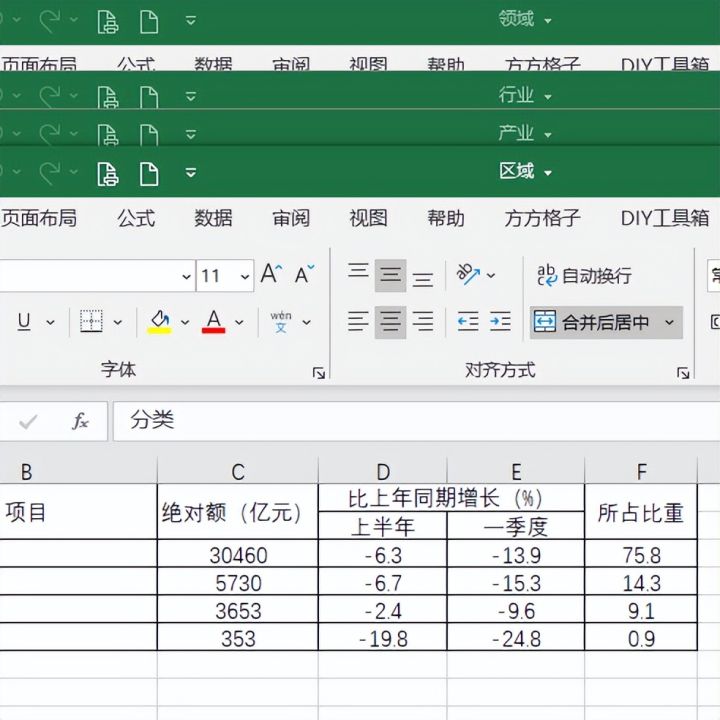Expand font name dropdown
Viewport: 720px width, 720px height.
[x=186, y=276]
